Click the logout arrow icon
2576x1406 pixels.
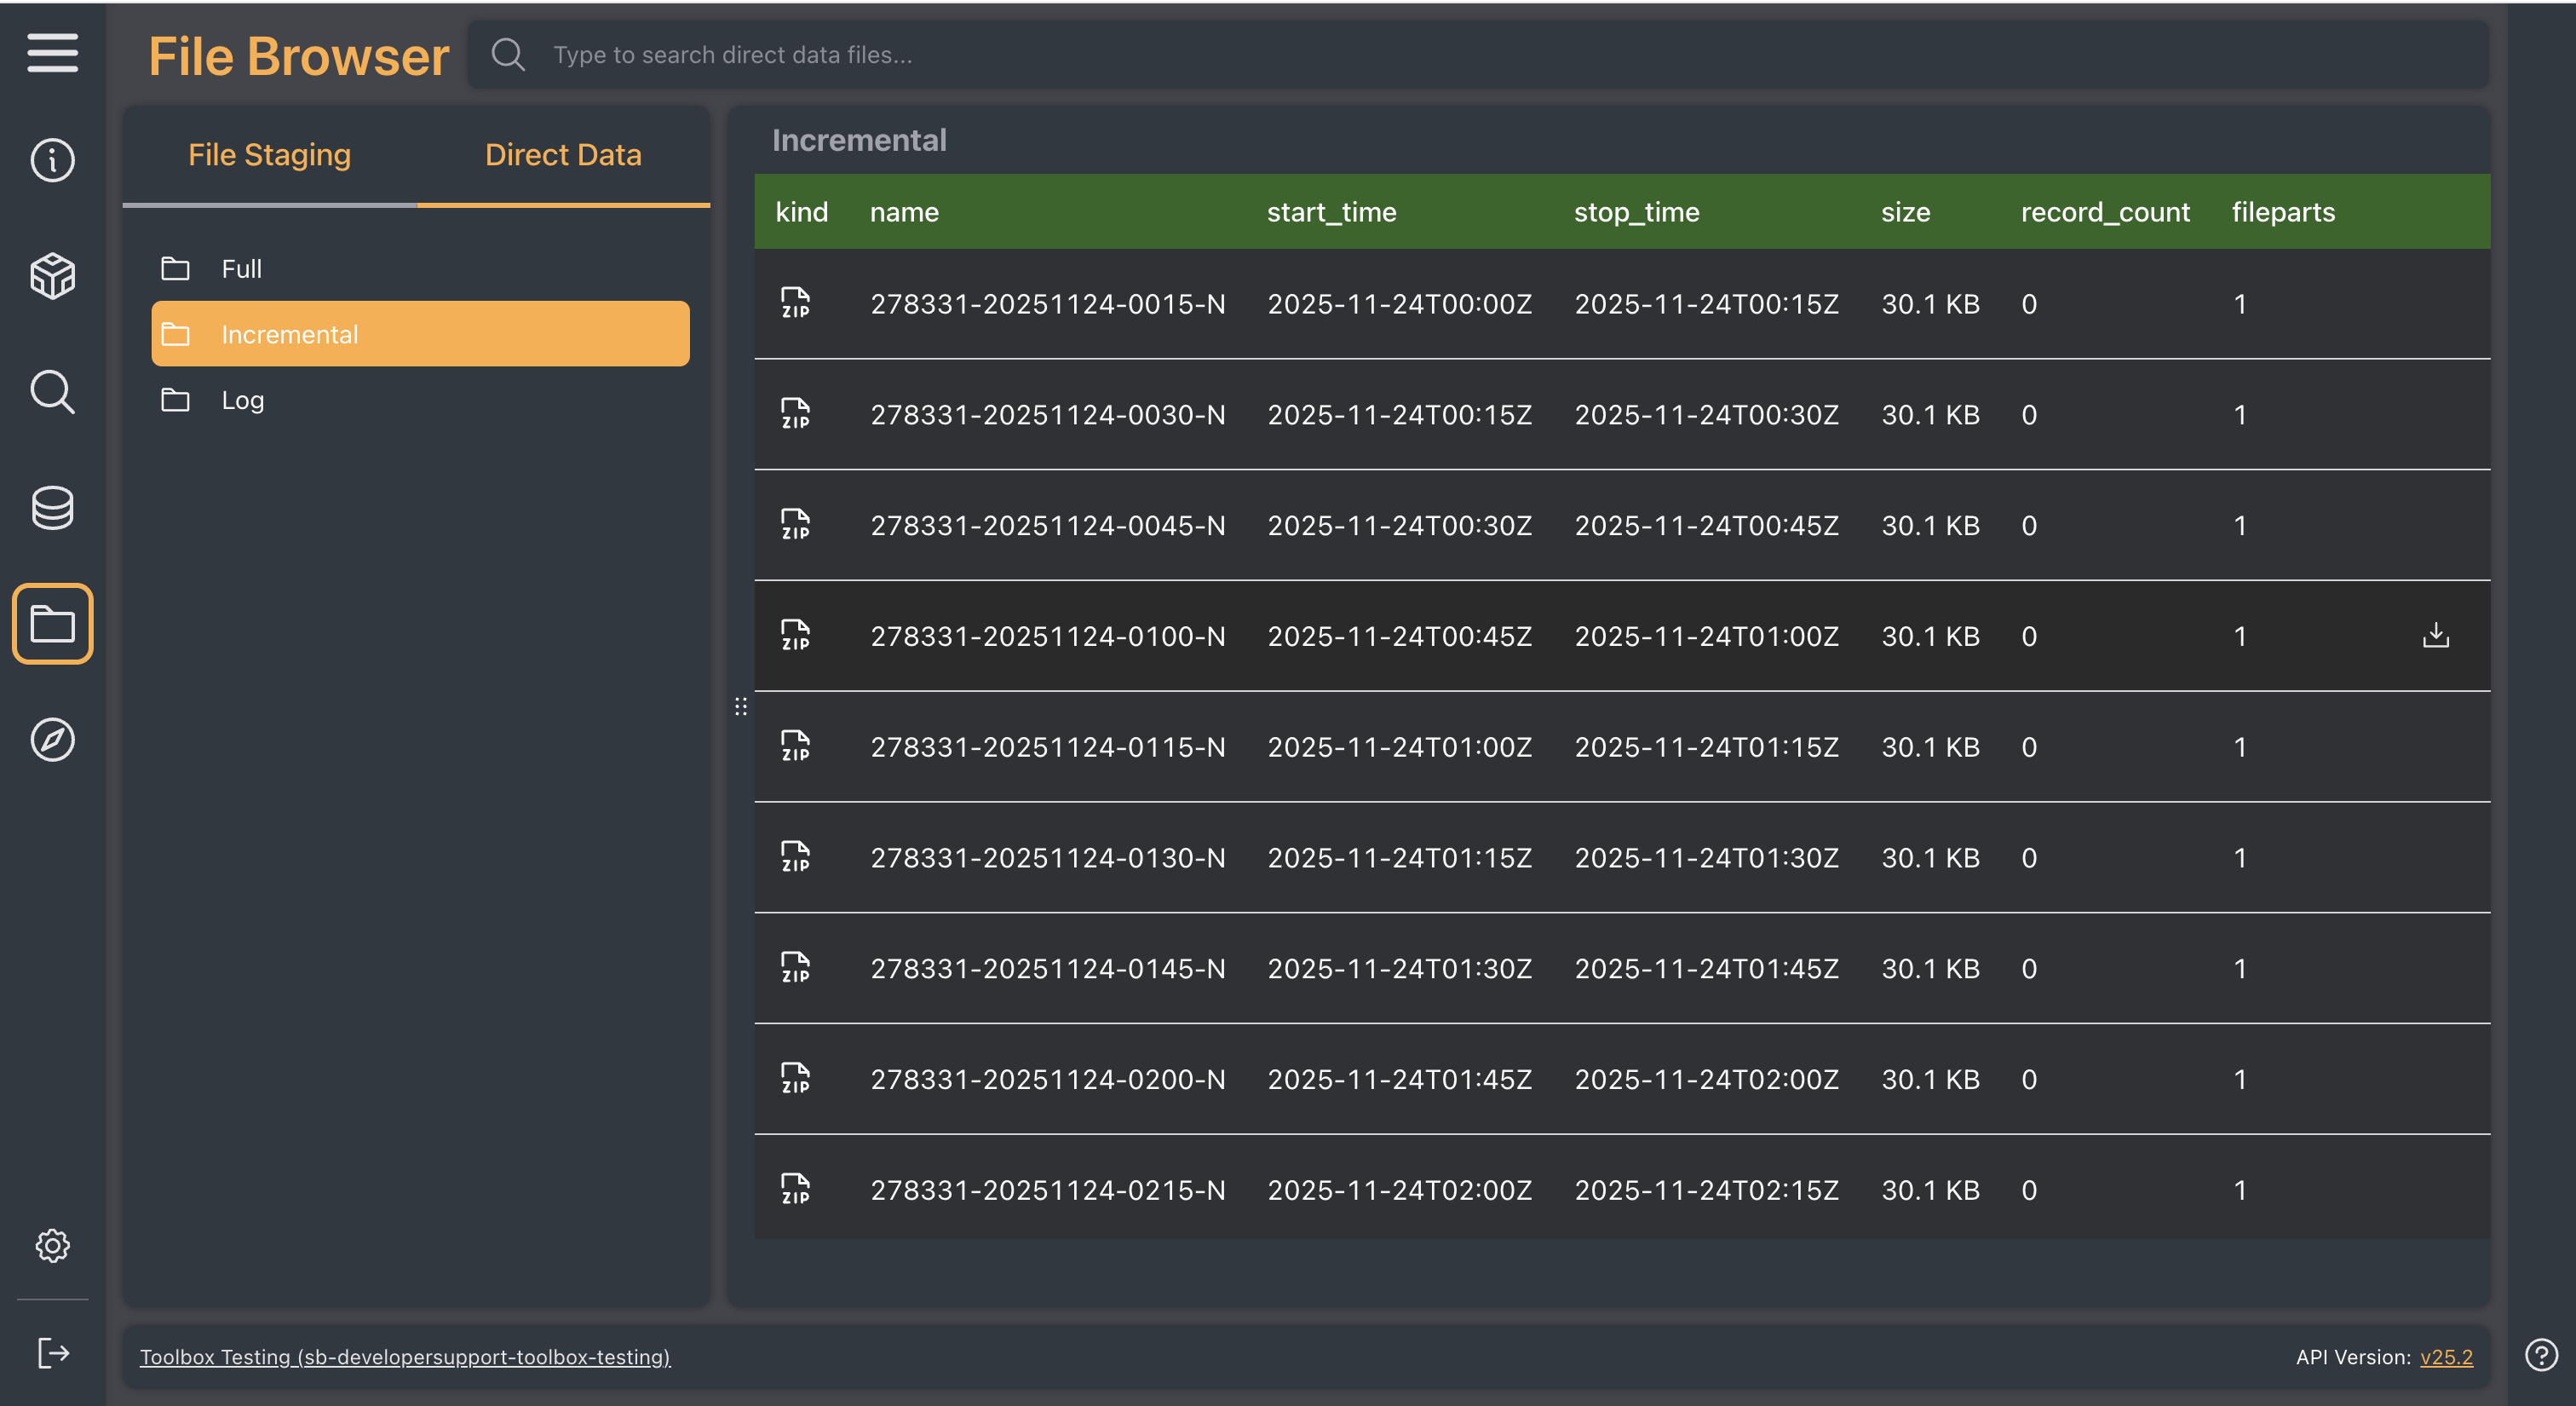(x=52, y=1353)
